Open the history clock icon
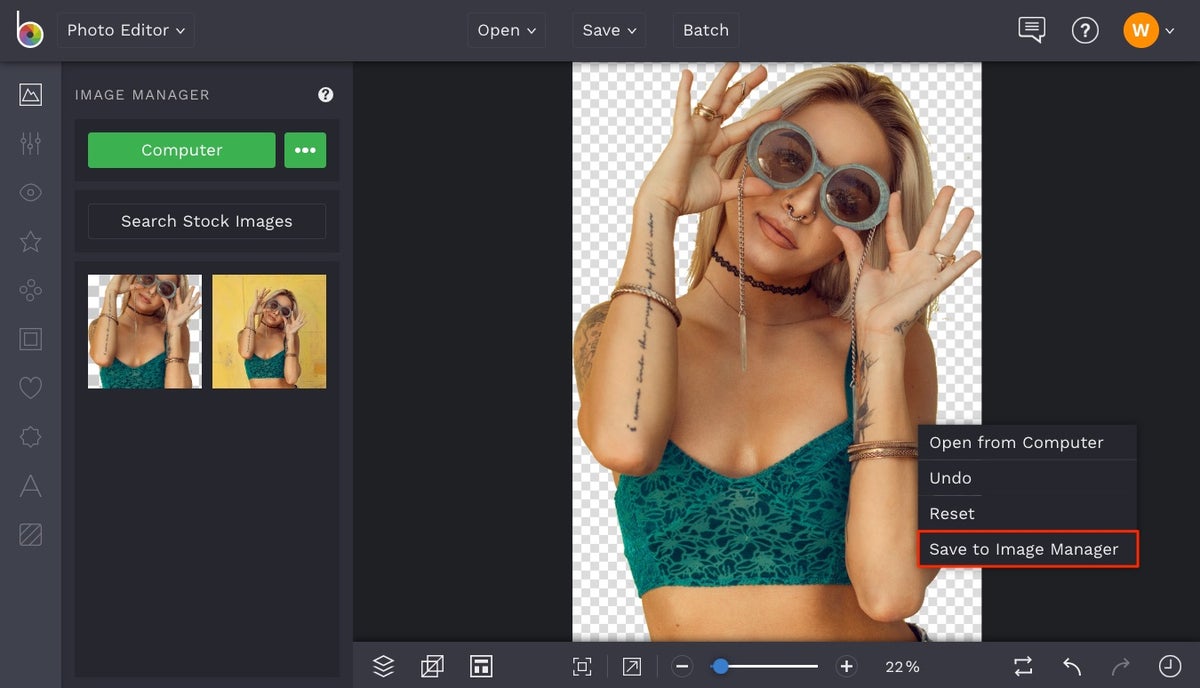This screenshot has width=1200, height=688. (1170, 666)
